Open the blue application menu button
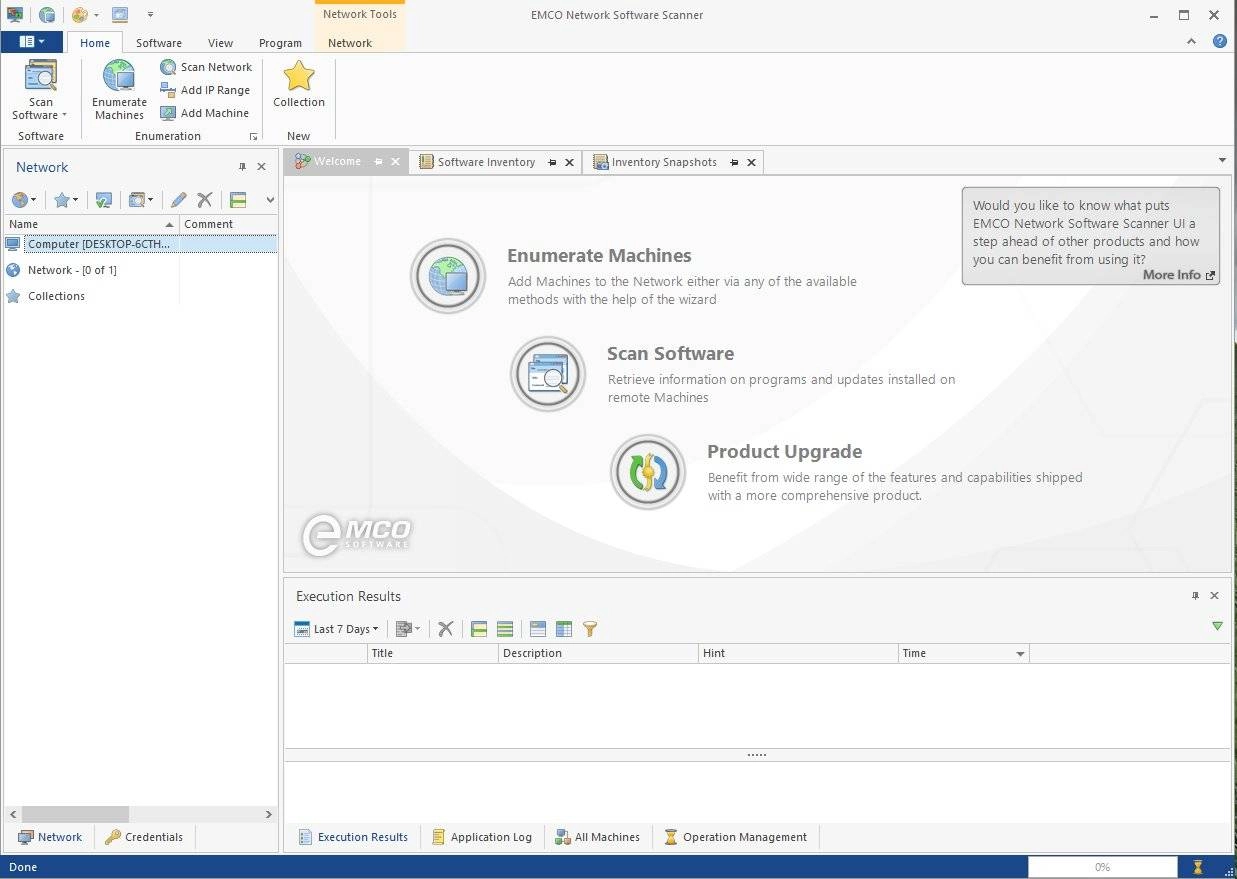 [x=32, y=42]
